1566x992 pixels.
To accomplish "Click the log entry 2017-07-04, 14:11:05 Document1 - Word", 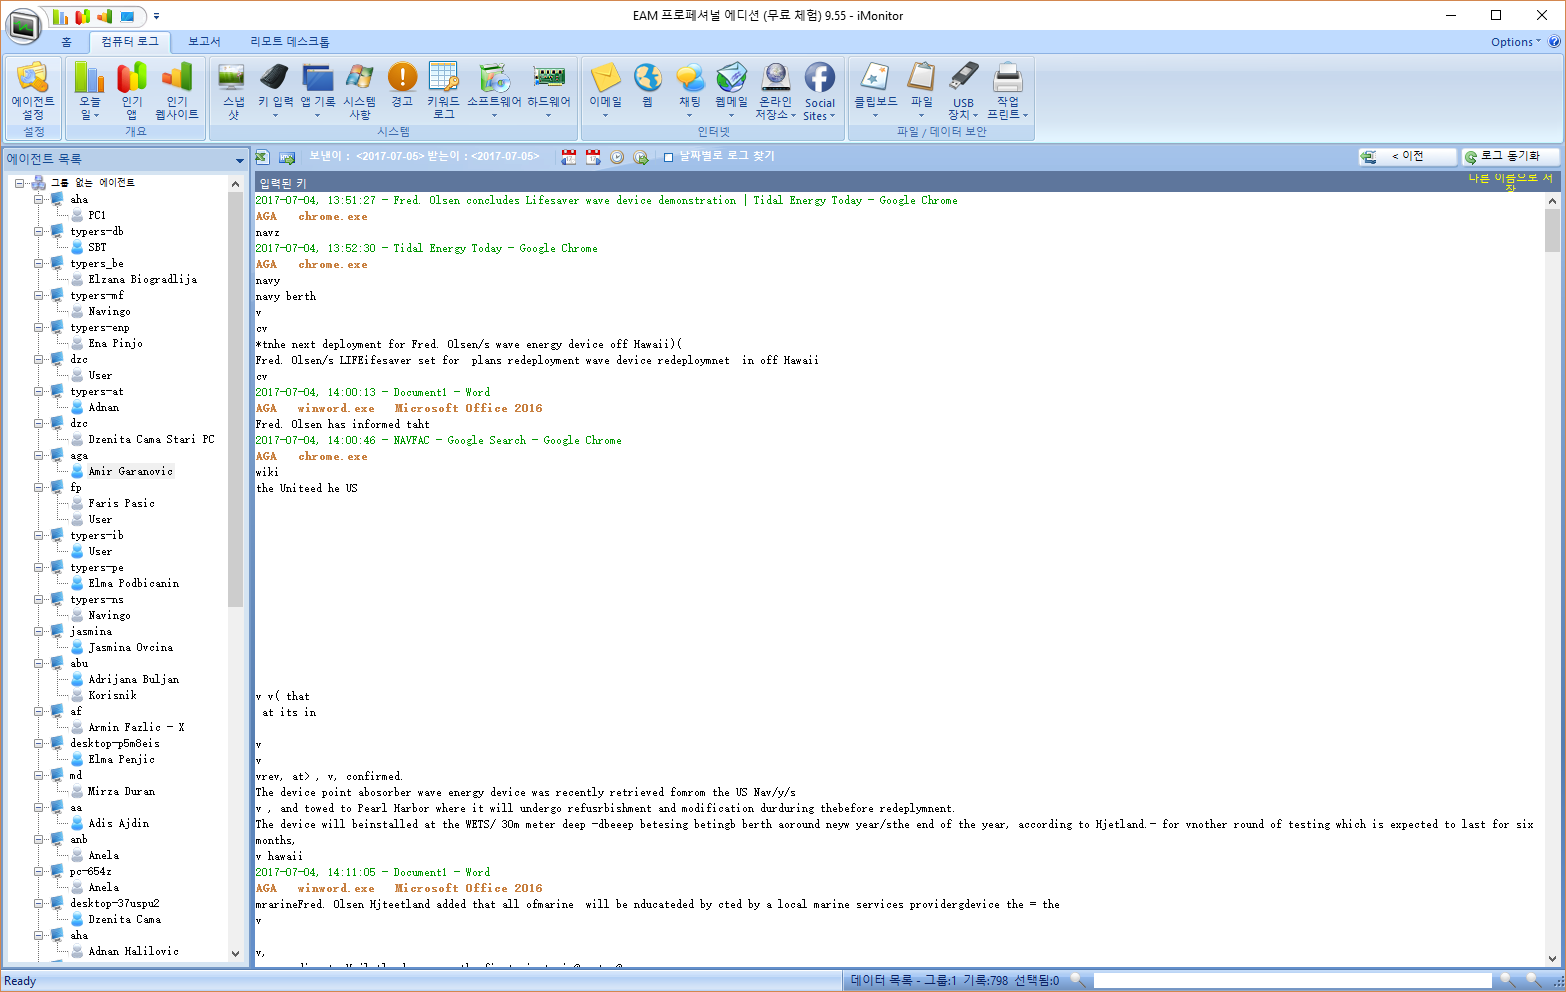I will (372, 872).
